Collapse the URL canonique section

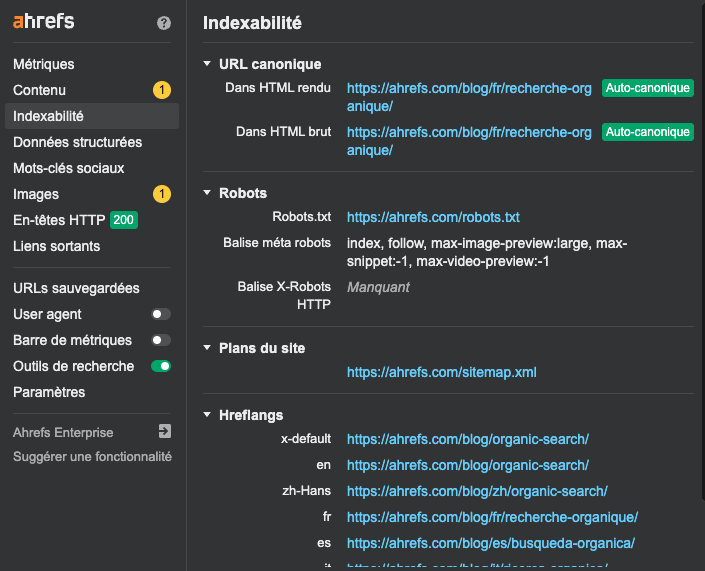207,64
